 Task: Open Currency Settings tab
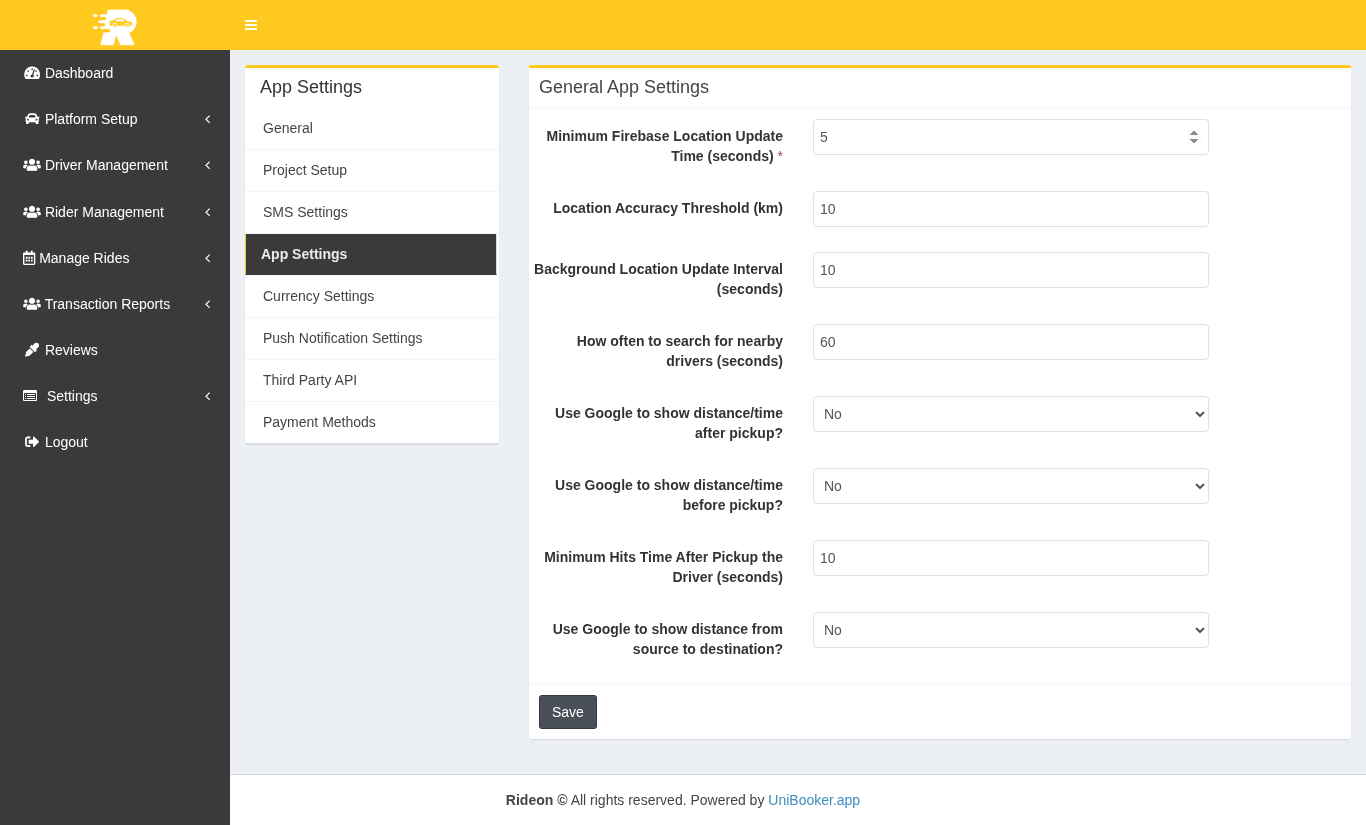click(318, 296)
